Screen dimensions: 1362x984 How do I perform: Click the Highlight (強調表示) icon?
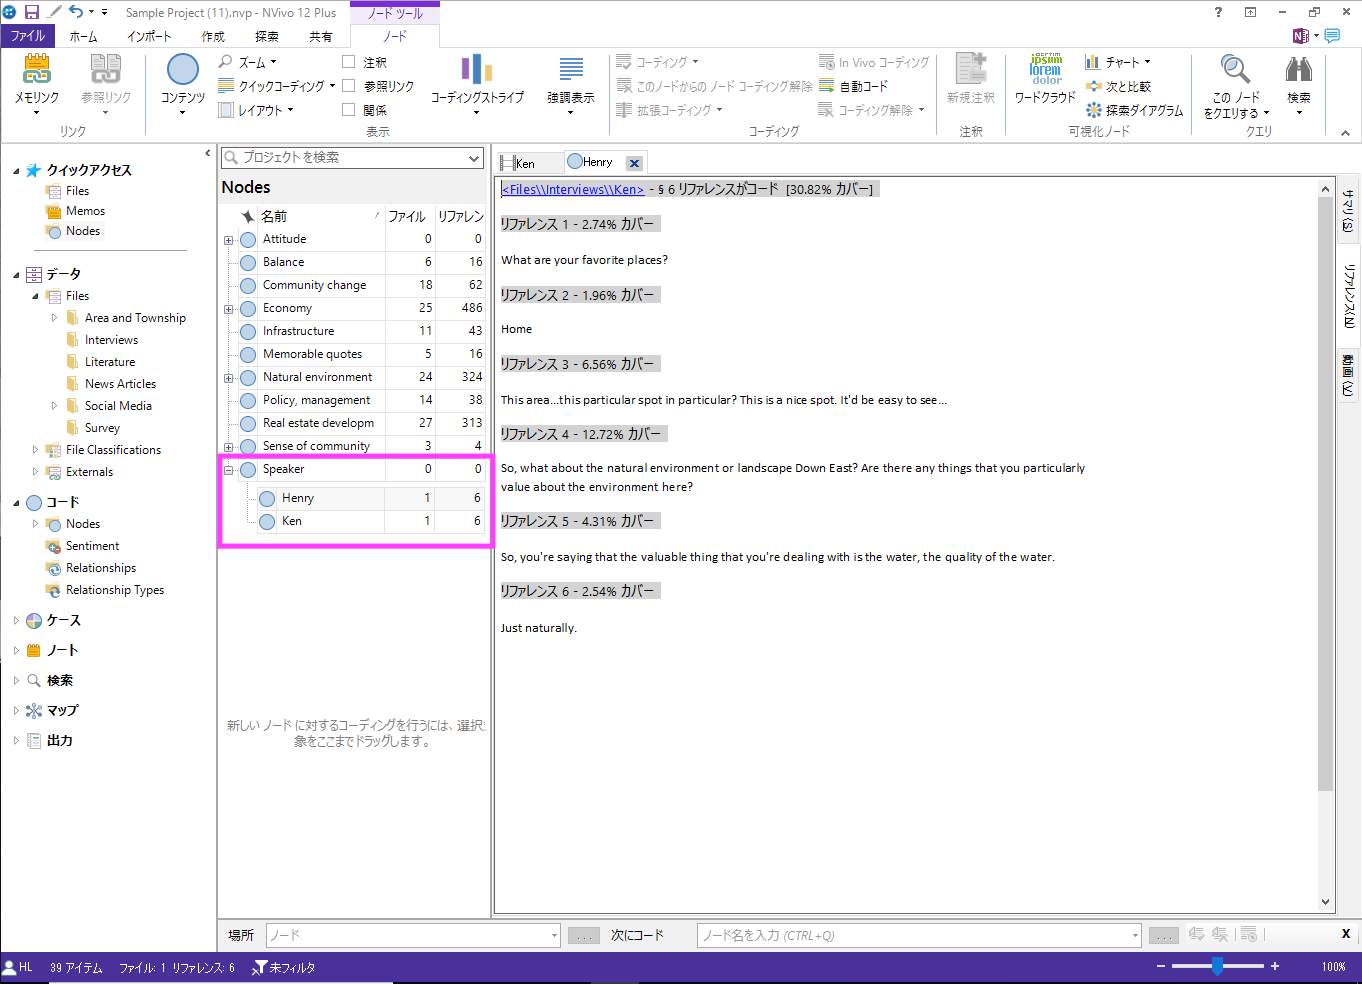(x=571, y=70)
